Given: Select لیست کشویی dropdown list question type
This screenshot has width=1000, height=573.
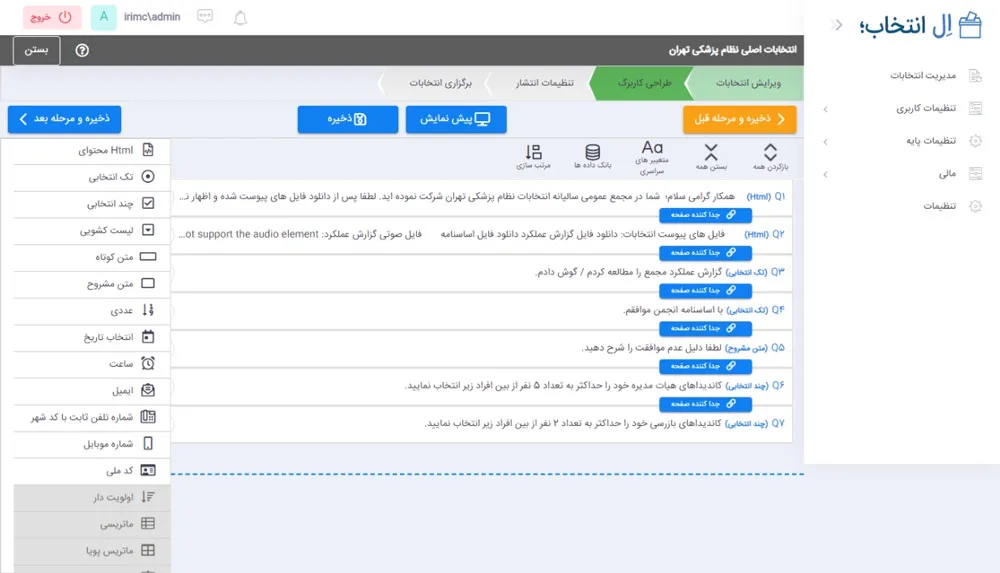Looking at the screenshot, I should [86, 230].
